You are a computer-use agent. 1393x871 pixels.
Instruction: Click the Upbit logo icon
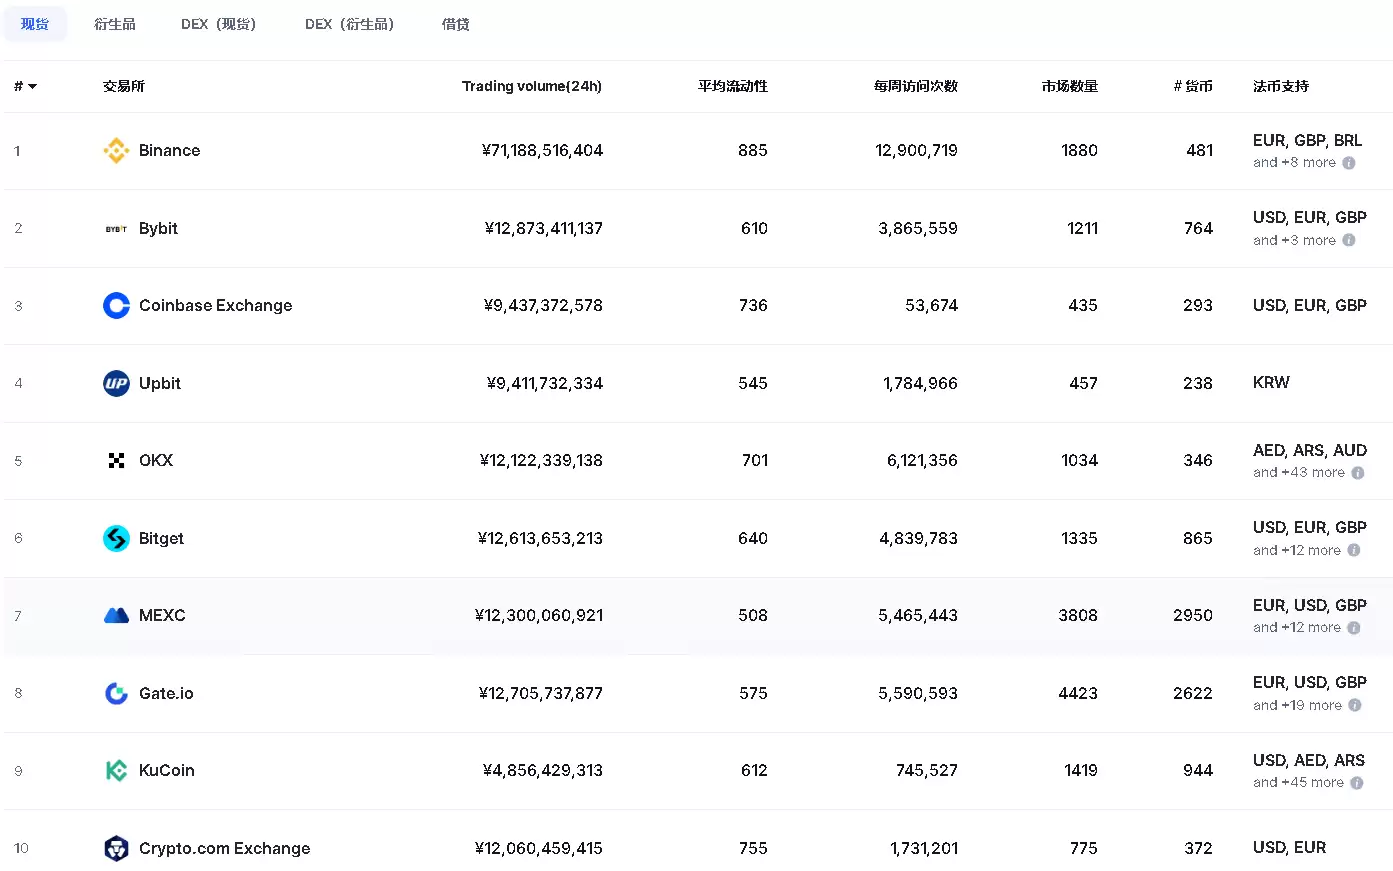point(116,383)
